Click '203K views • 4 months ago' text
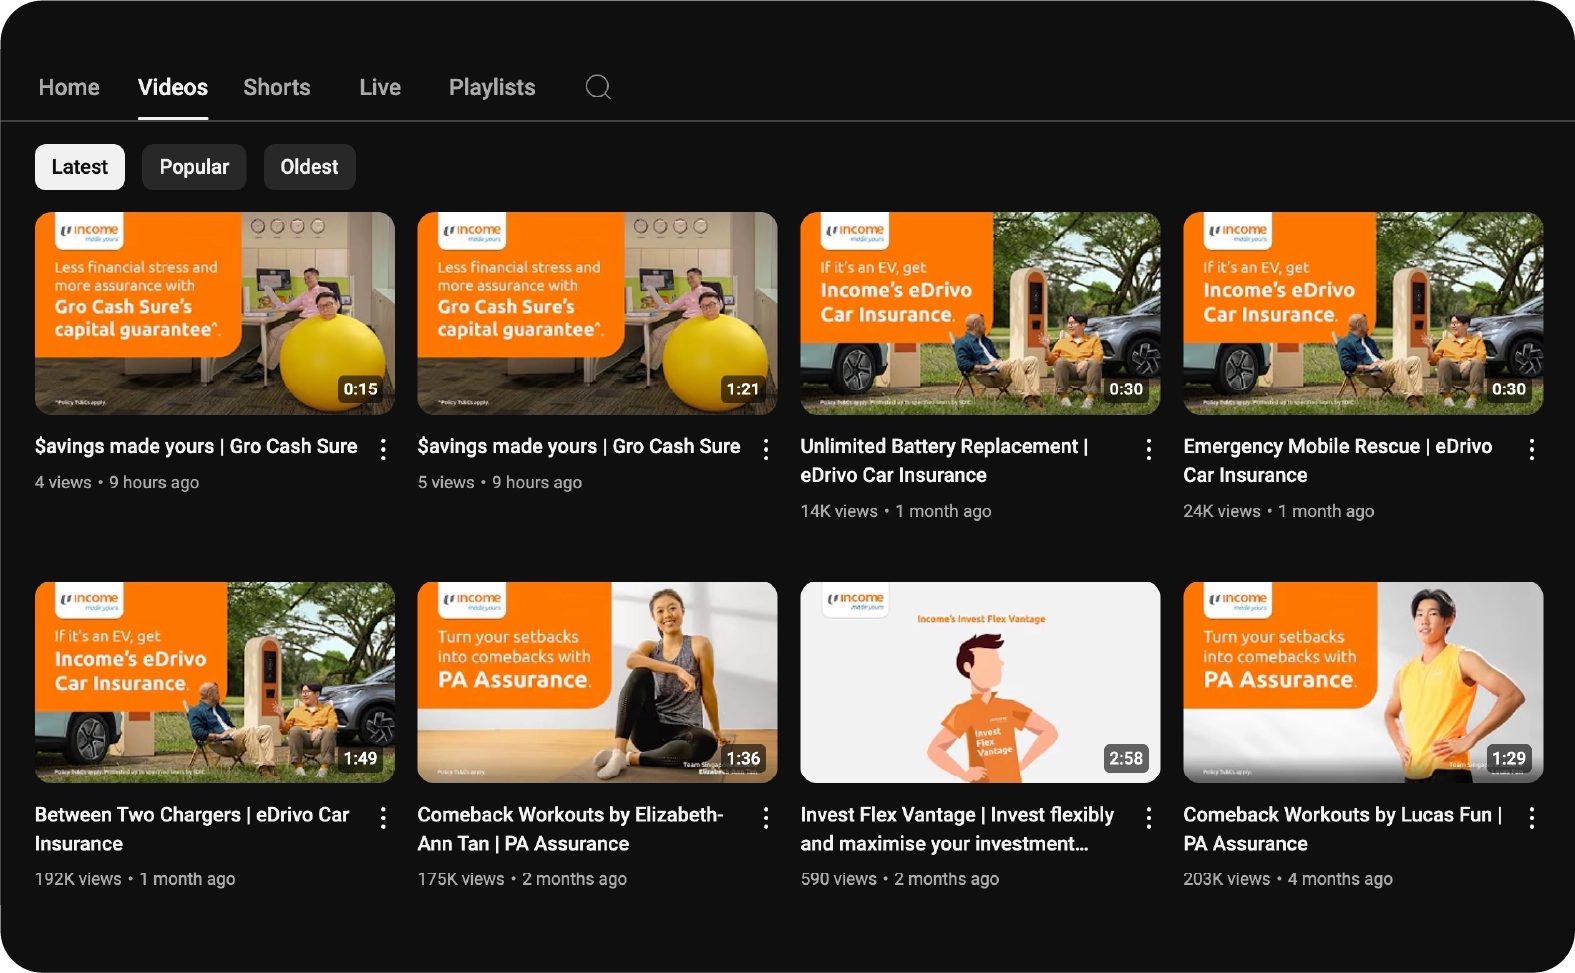This screenshot has height=973, width=1575. coord(1288,879)
